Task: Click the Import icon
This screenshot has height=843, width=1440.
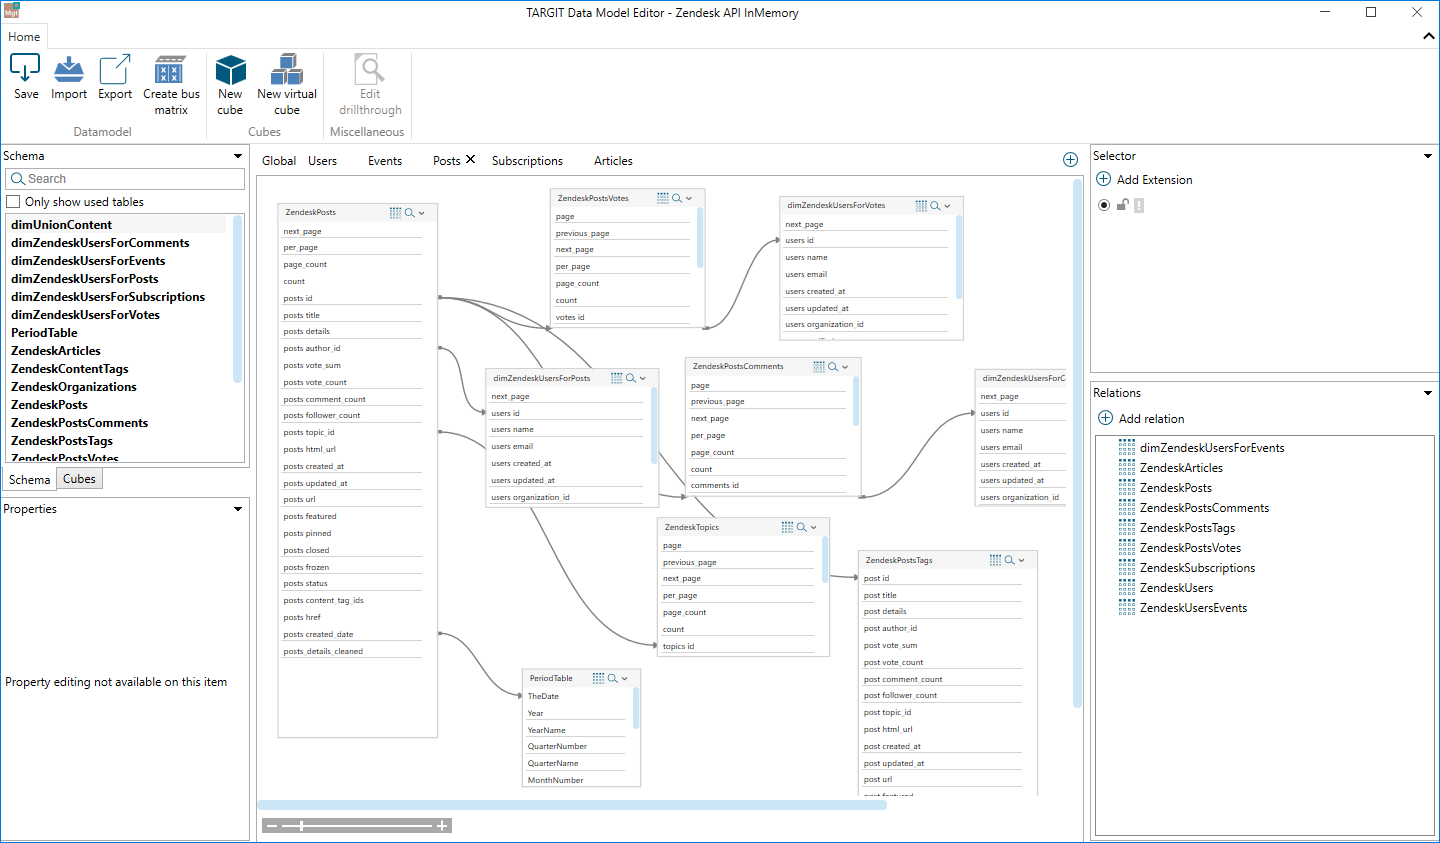Action: tap(68, 69)
